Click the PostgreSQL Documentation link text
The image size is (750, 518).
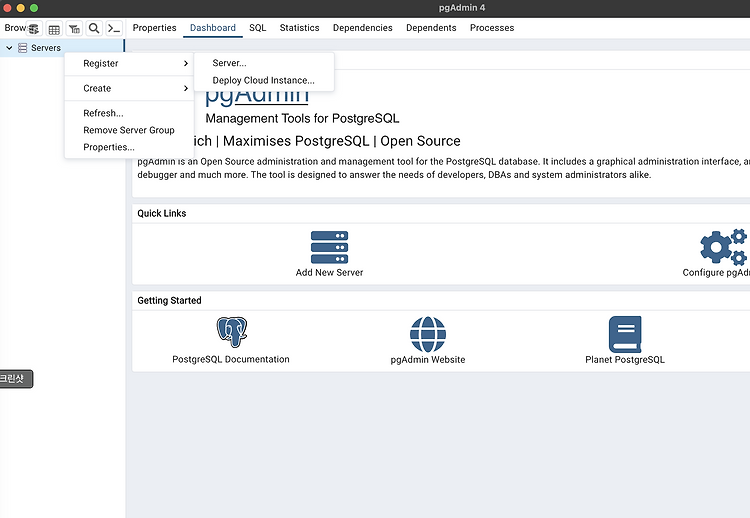coord(231,359)
